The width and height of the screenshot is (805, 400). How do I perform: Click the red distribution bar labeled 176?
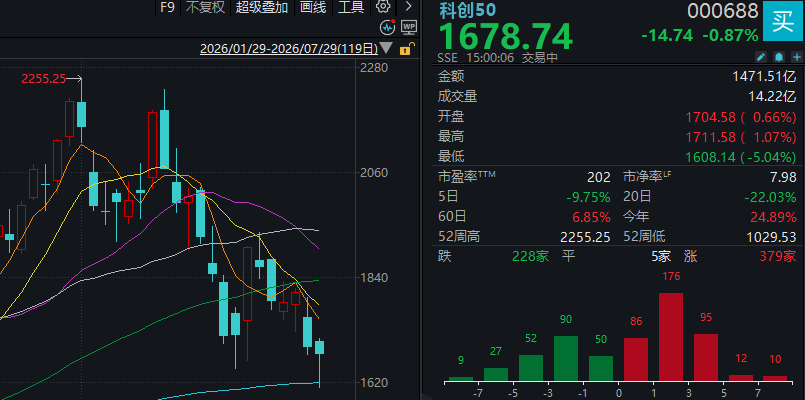click(671, 337)
